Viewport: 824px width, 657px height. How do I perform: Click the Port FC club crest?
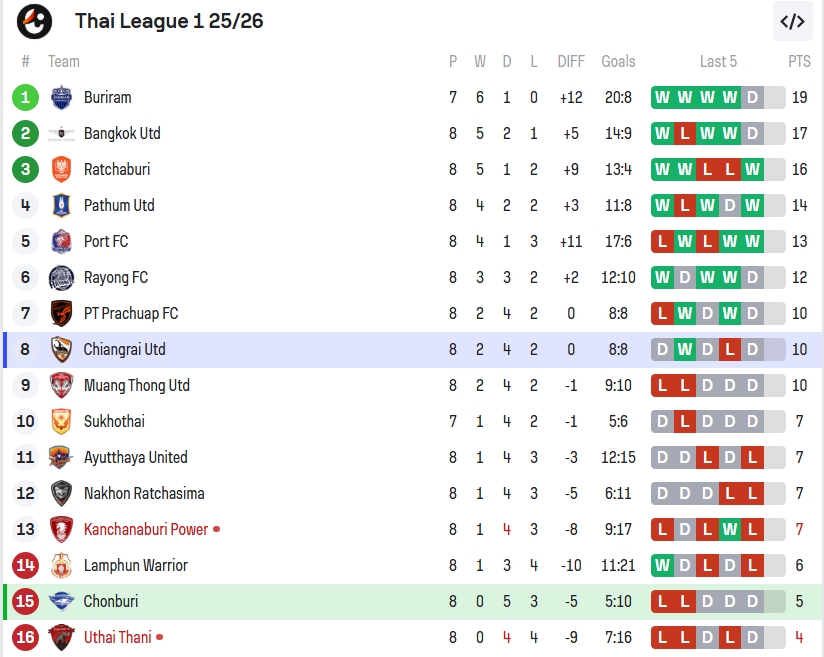[62, 241]
